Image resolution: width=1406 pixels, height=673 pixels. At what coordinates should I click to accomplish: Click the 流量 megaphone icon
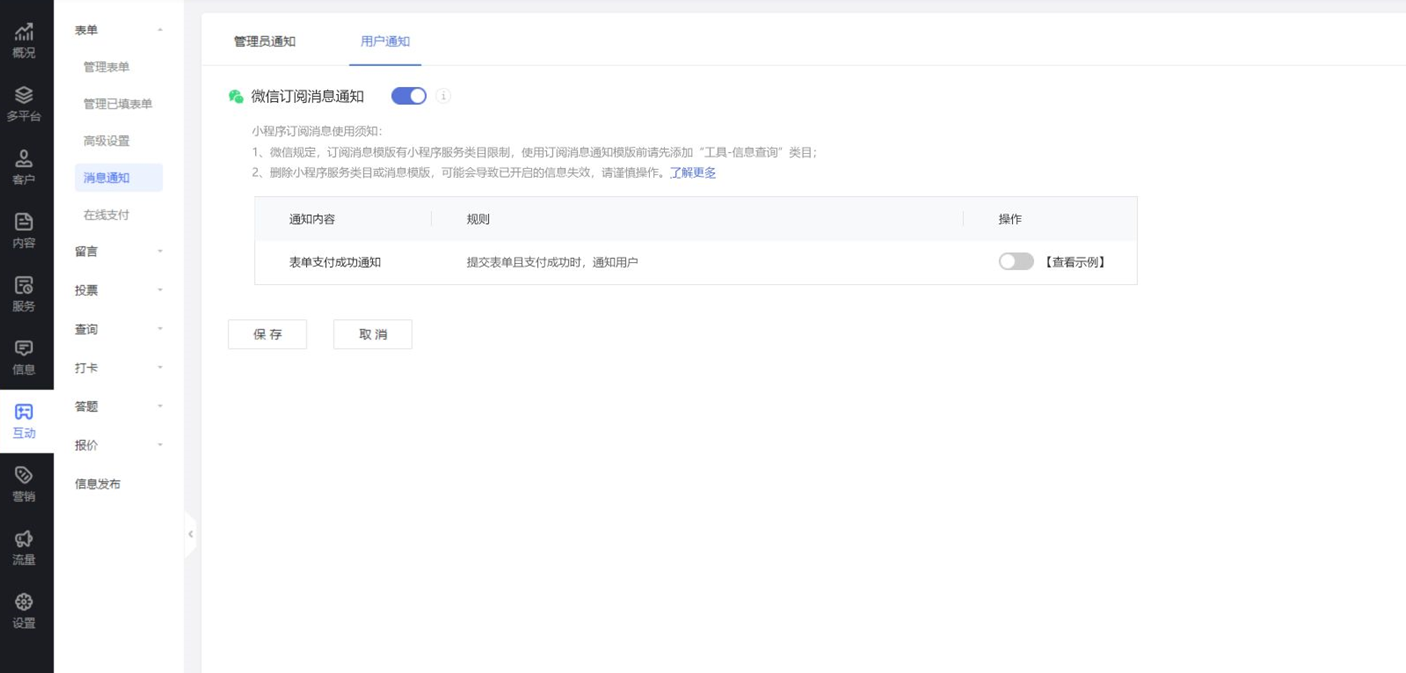[24, 540]
